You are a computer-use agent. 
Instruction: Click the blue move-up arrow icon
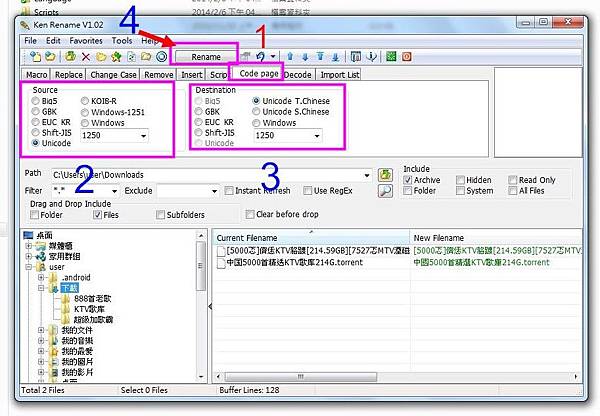[x=290, y=57]
